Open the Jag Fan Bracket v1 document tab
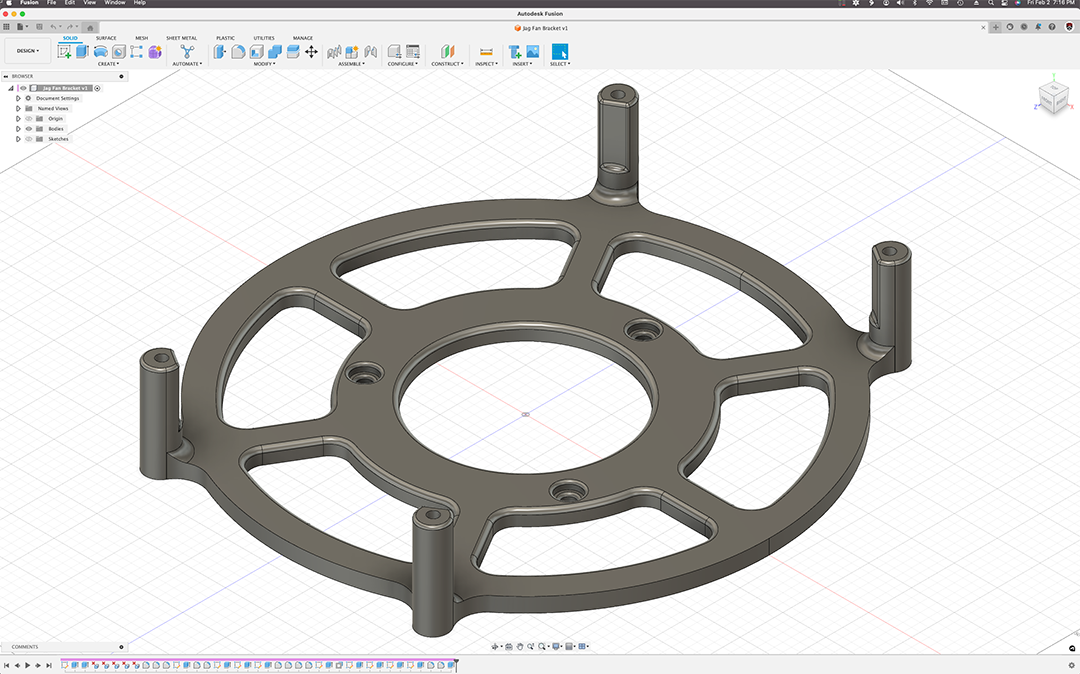1080x674 pixels. 541,28
